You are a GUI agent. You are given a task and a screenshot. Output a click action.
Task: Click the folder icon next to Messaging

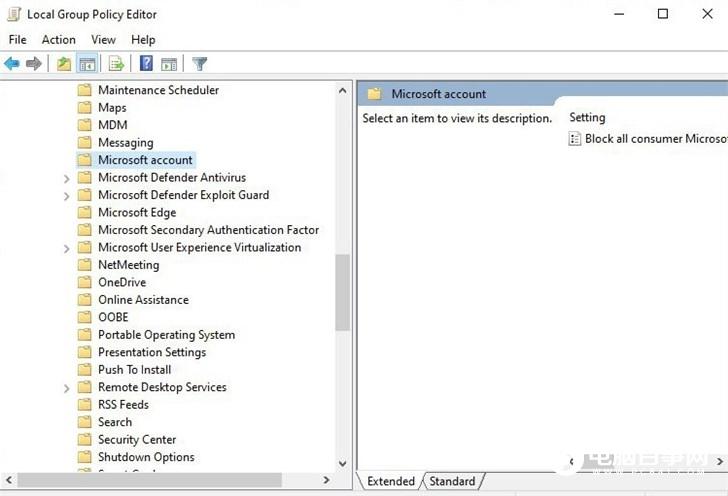coord(84,142)
